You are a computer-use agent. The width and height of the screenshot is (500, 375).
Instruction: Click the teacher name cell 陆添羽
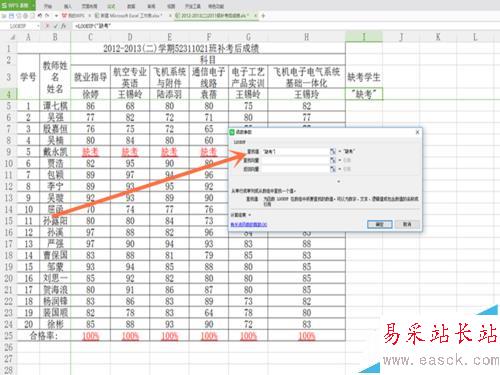pos(169,94)
